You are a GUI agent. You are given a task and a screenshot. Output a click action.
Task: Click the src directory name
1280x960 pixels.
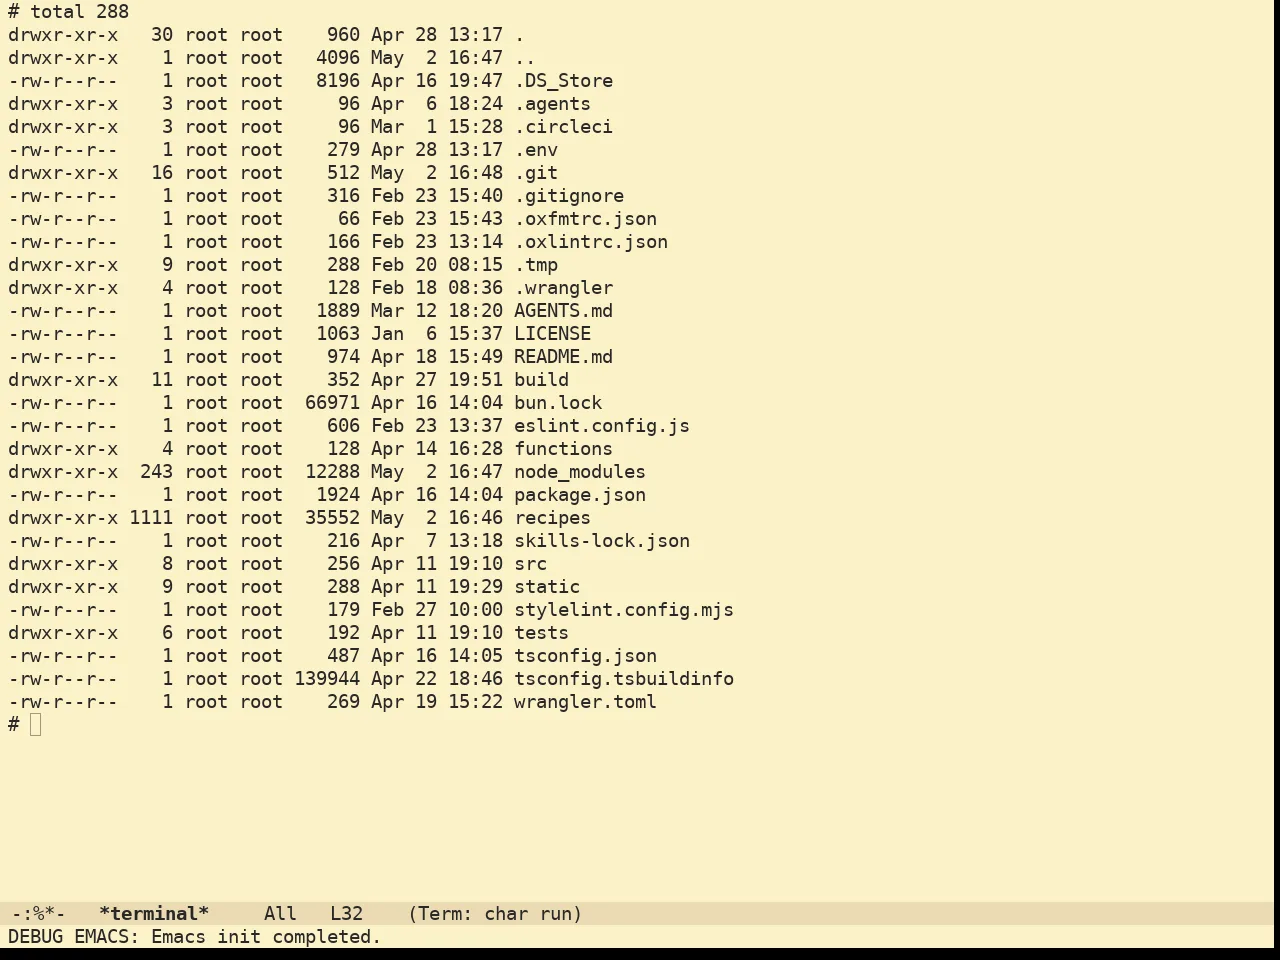530,564
